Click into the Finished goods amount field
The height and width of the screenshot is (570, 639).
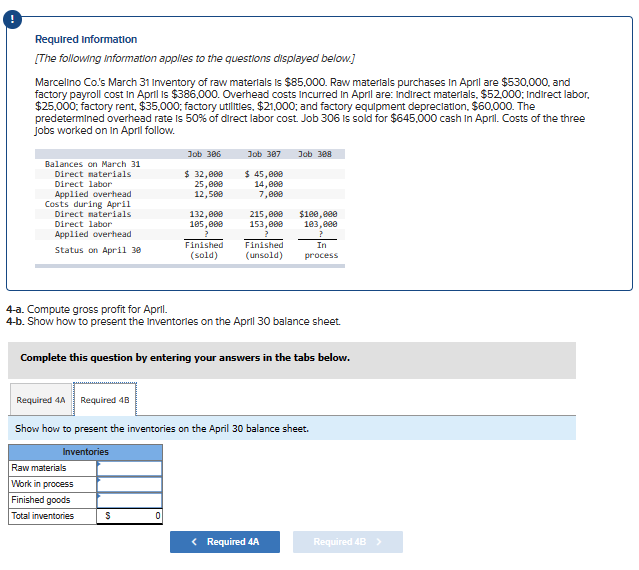[129, 500]
